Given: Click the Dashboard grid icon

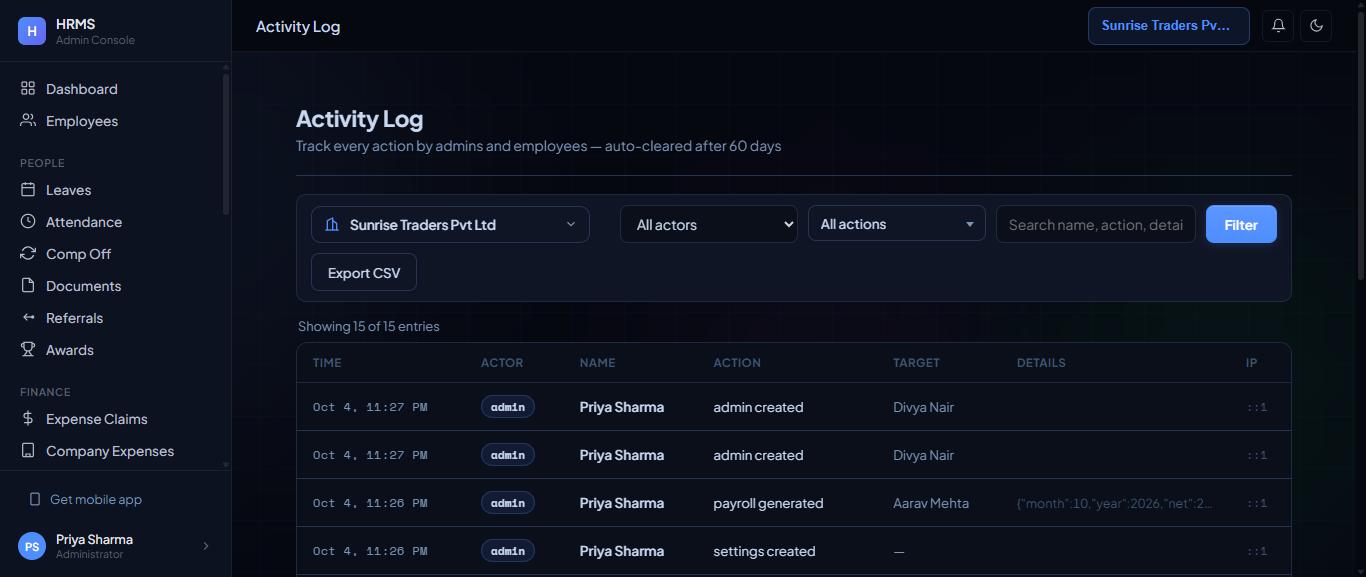Looking at the screenshot, I should pos(28,89).
